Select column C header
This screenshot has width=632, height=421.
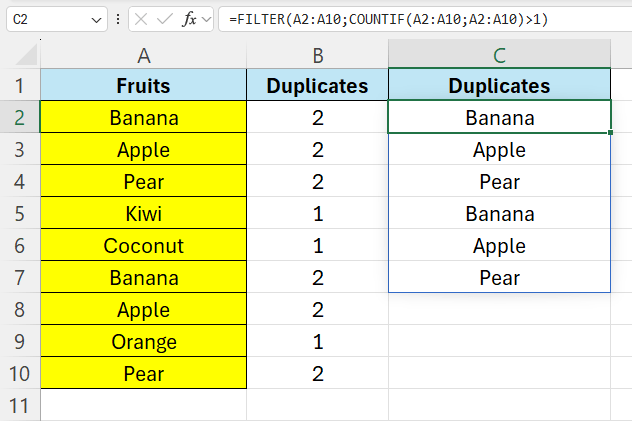click(499, 55)
